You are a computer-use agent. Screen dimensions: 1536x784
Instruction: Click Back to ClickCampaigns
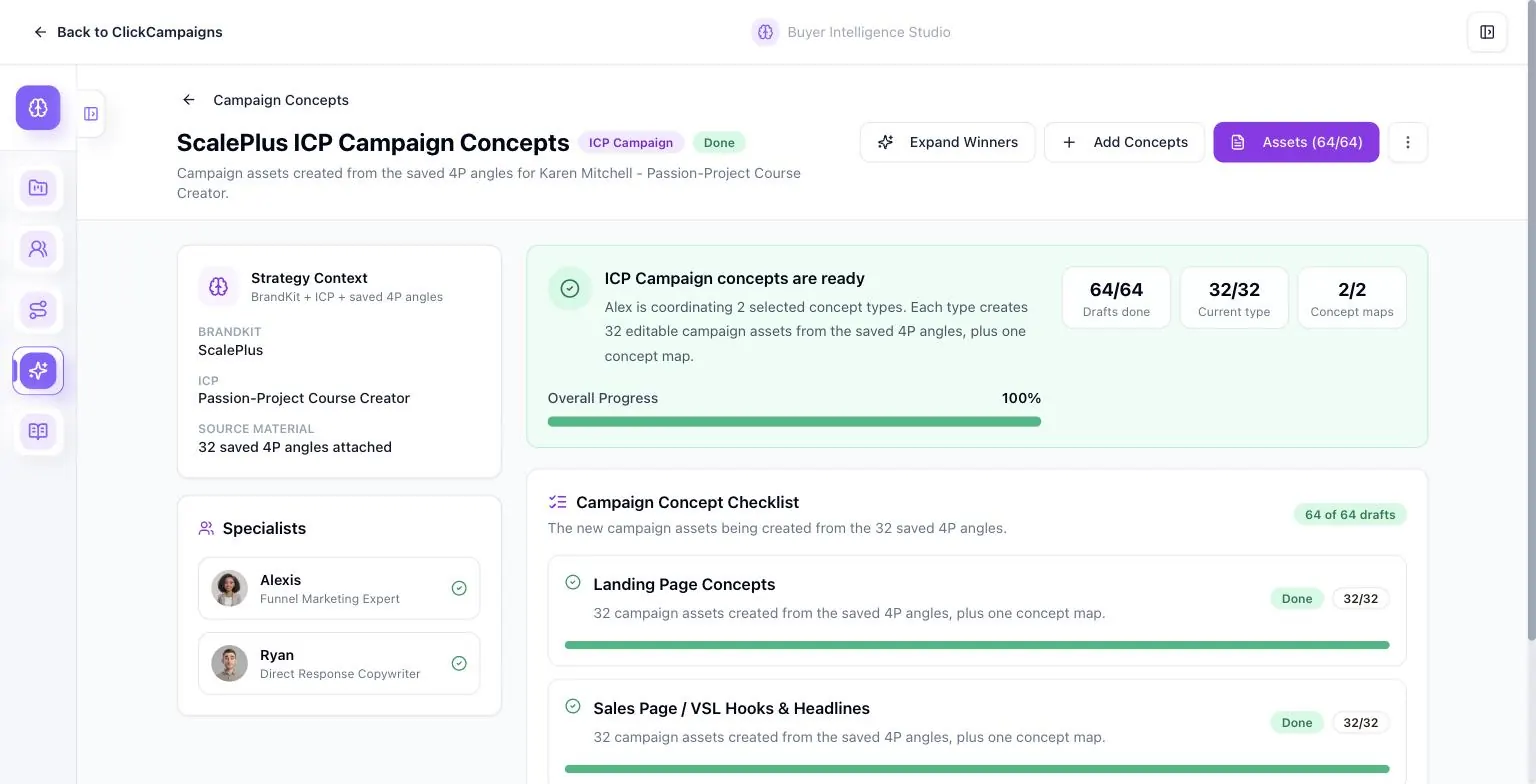click(x=128, y=32)
